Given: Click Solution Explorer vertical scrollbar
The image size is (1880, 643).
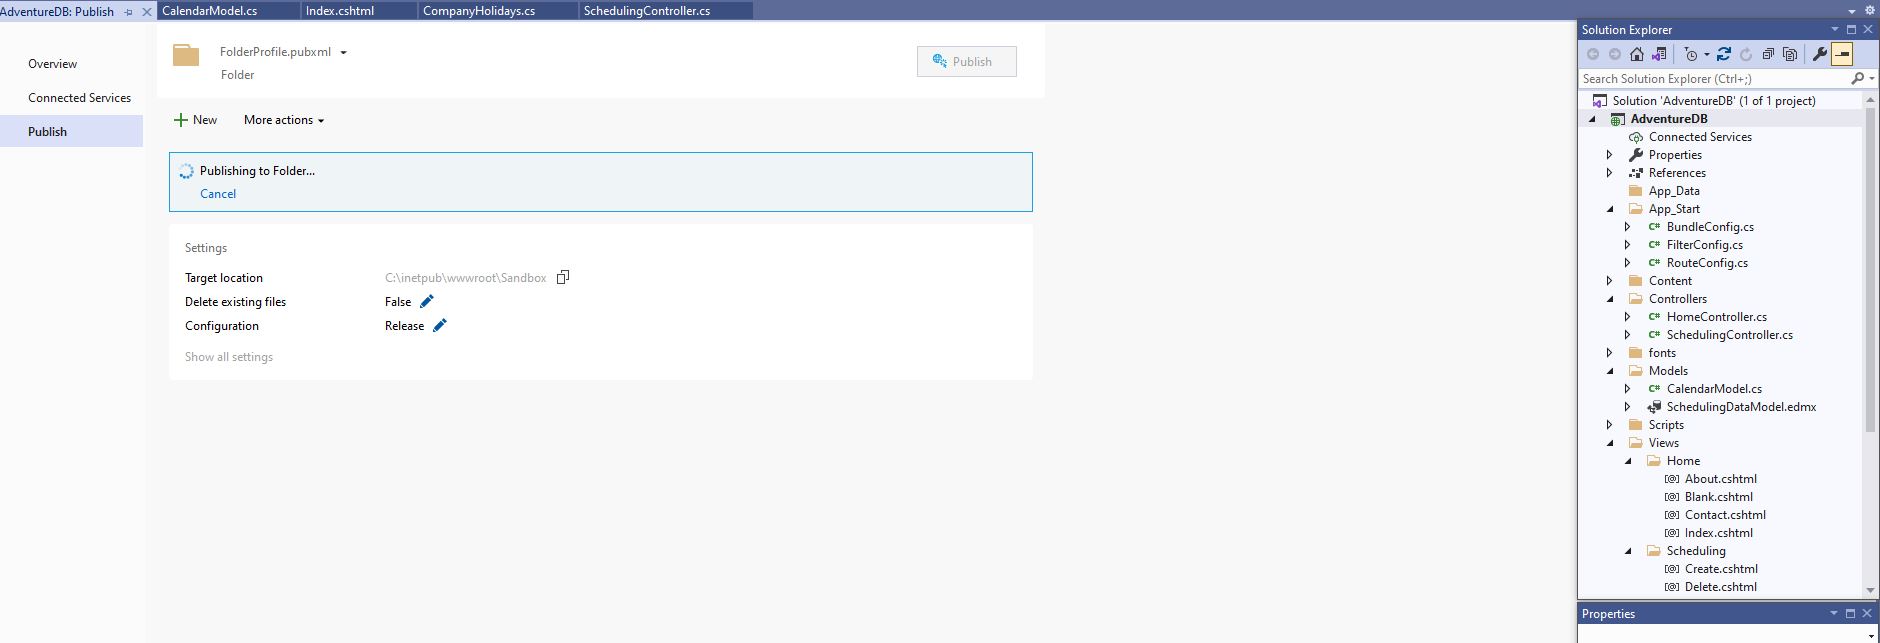Looking at the screenshot, I should (x=1870, y=270).
